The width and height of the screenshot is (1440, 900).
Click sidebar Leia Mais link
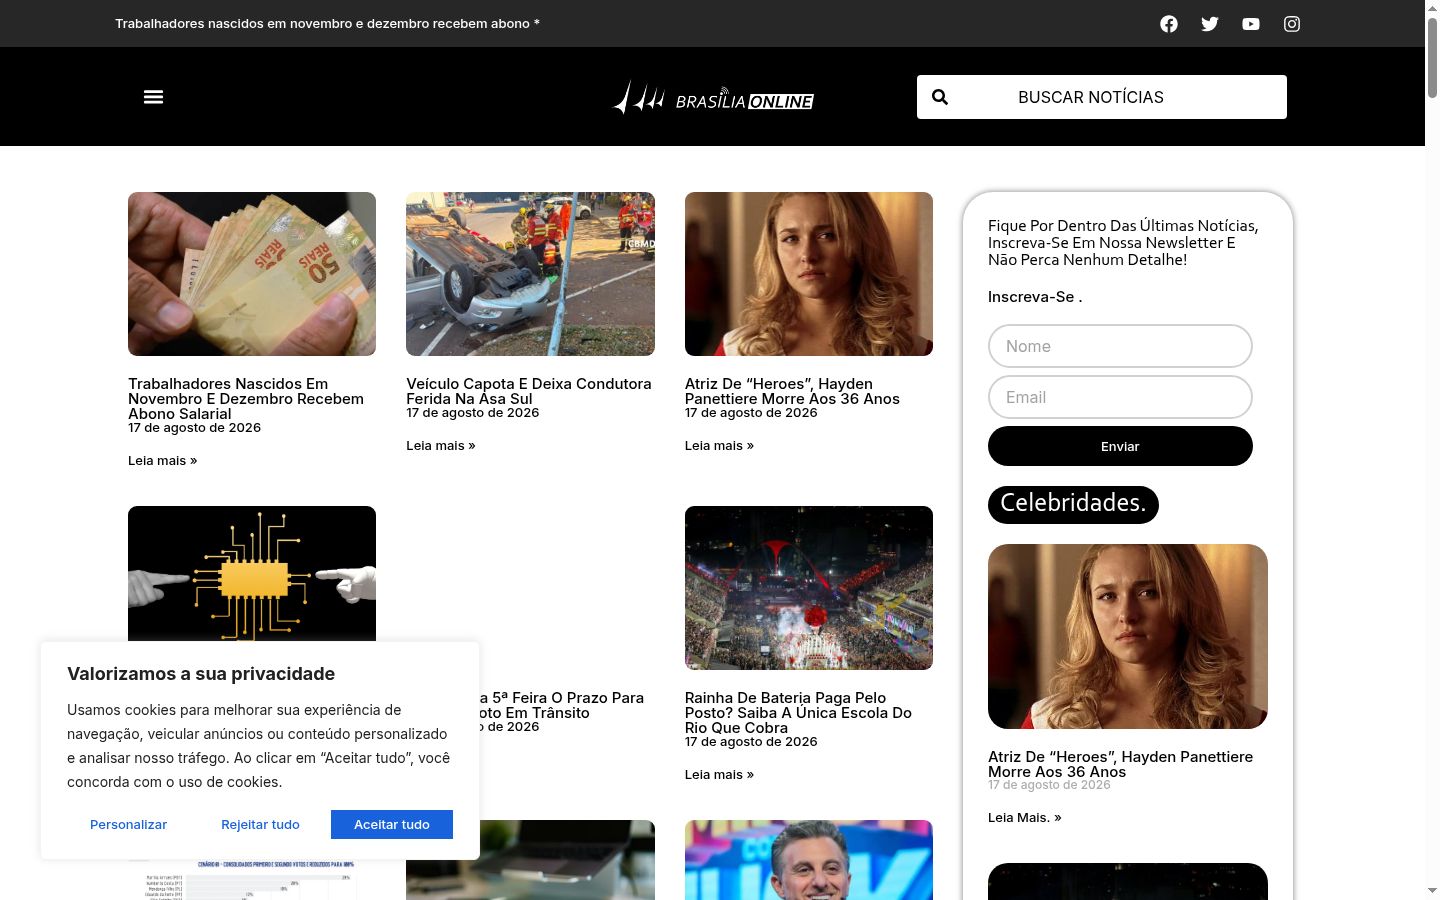coord(1025,818)
